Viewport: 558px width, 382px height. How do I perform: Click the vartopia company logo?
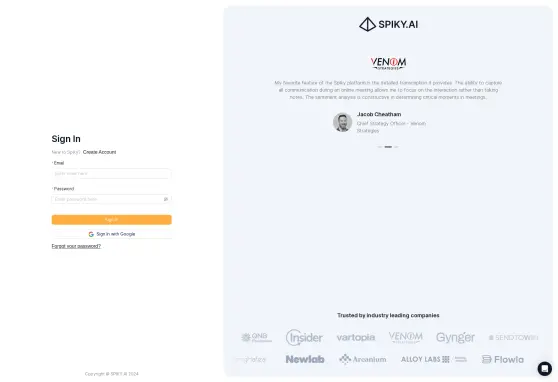[x=356, y=337]
